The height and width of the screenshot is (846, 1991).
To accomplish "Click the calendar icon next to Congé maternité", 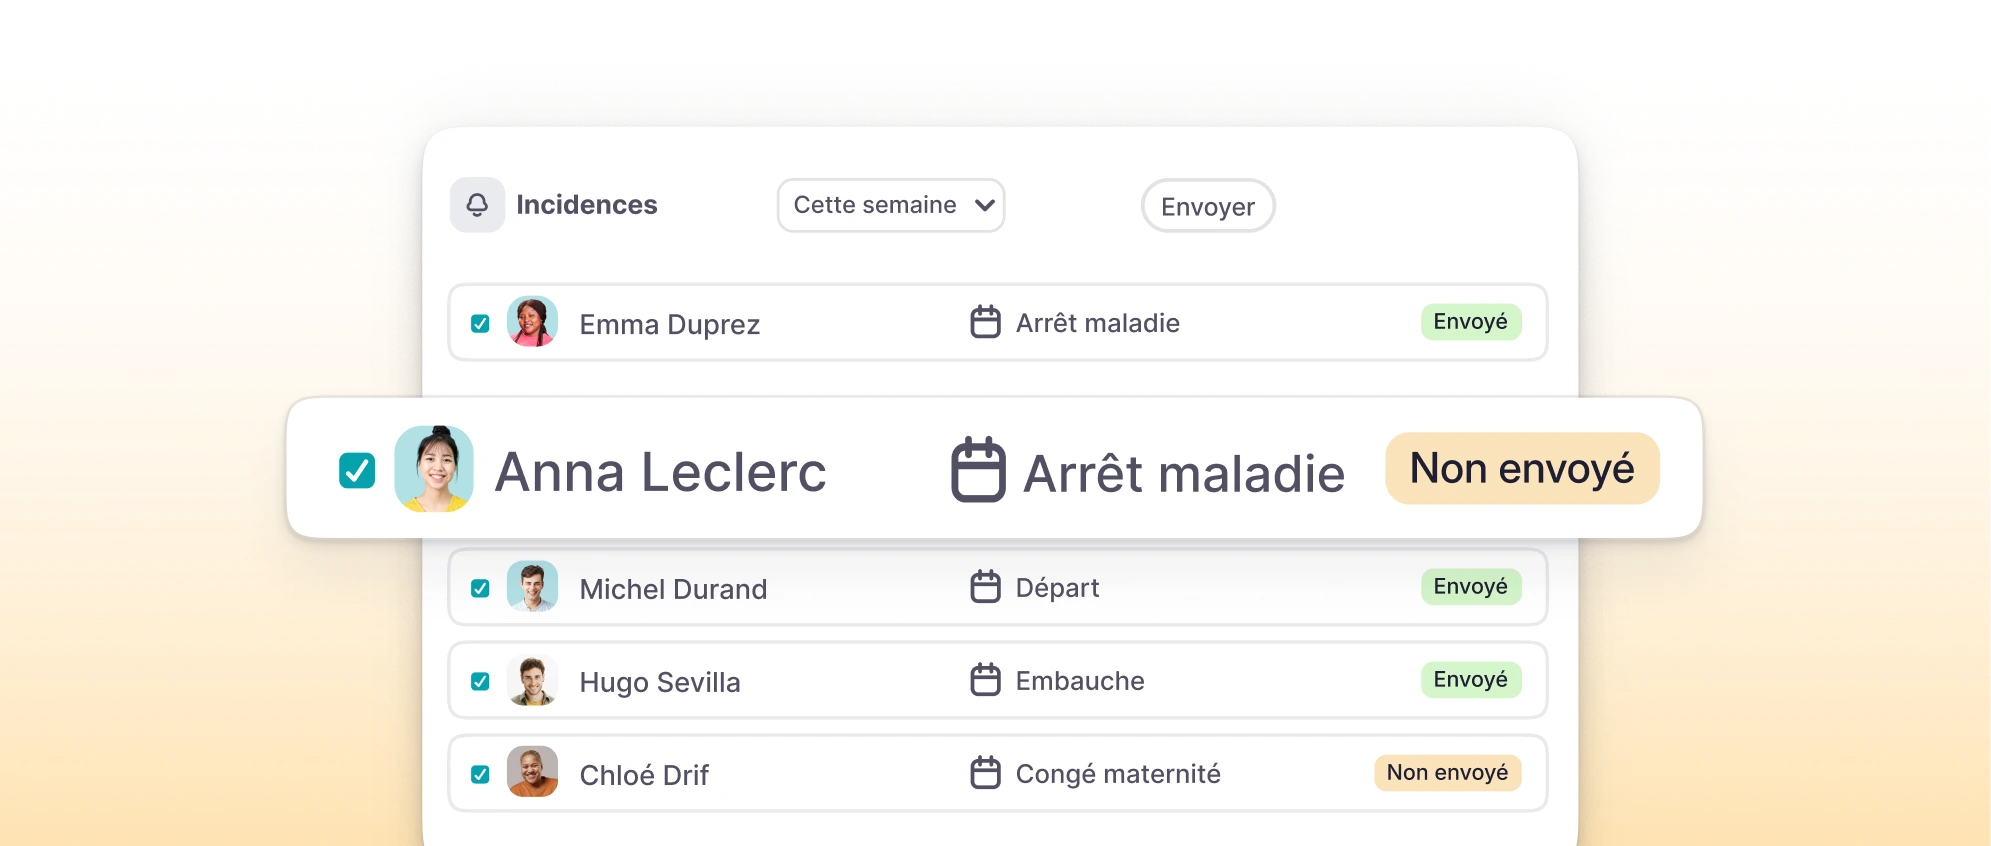I will coord(986,772).
